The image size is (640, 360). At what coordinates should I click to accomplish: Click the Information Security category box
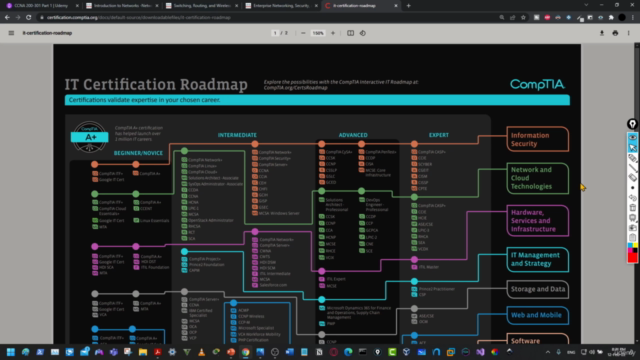538,139
